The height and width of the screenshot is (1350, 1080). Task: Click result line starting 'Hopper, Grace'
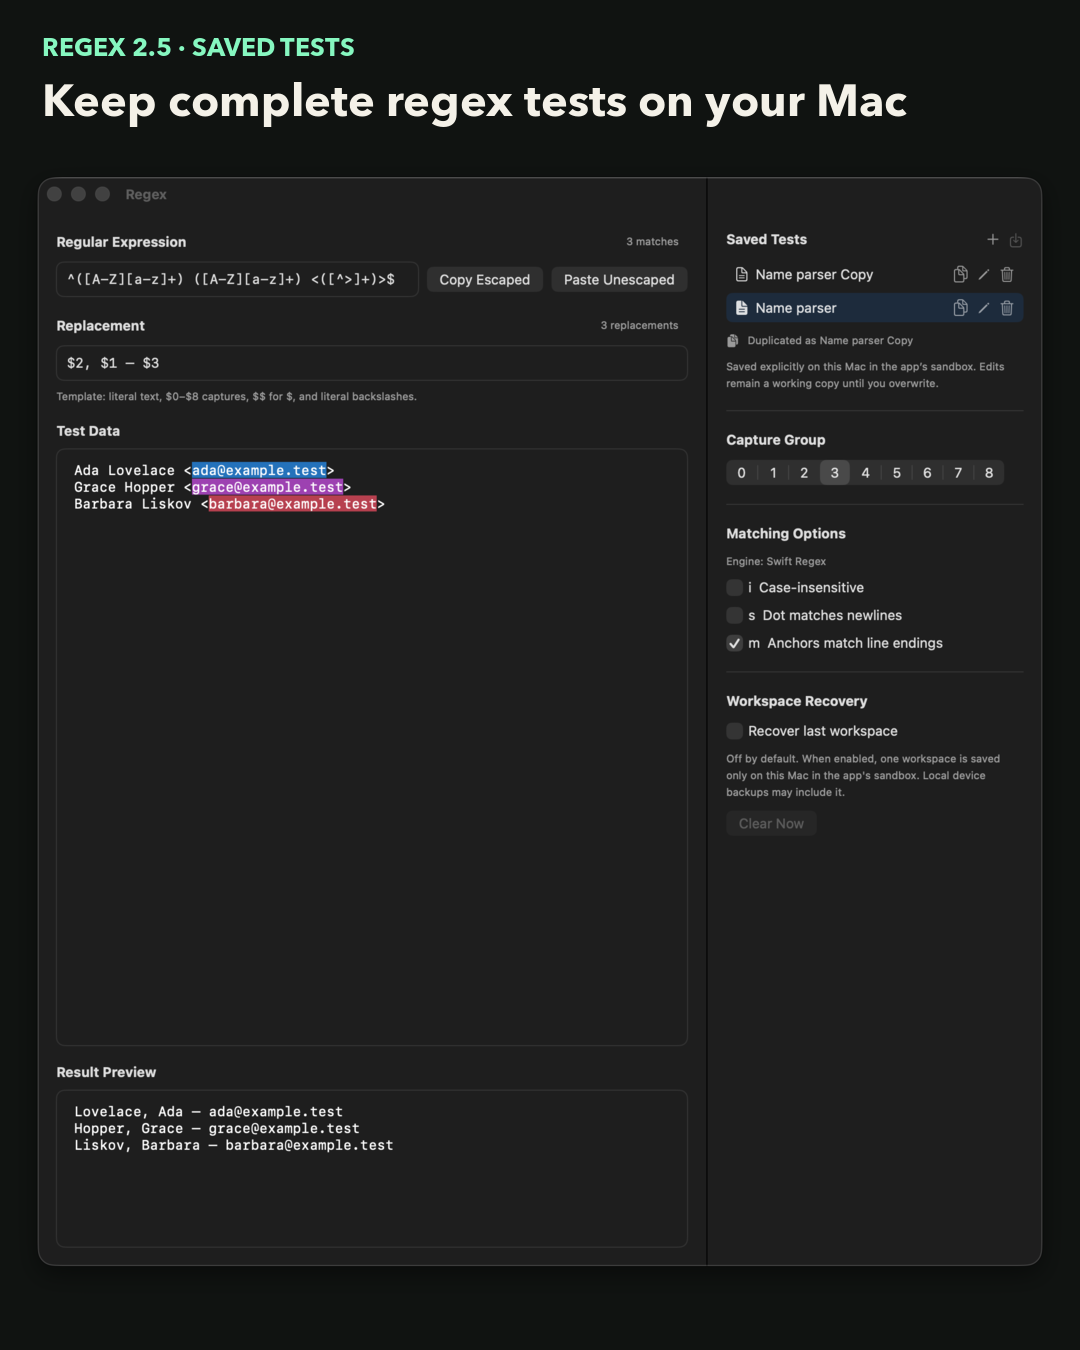click(217, 1129)
